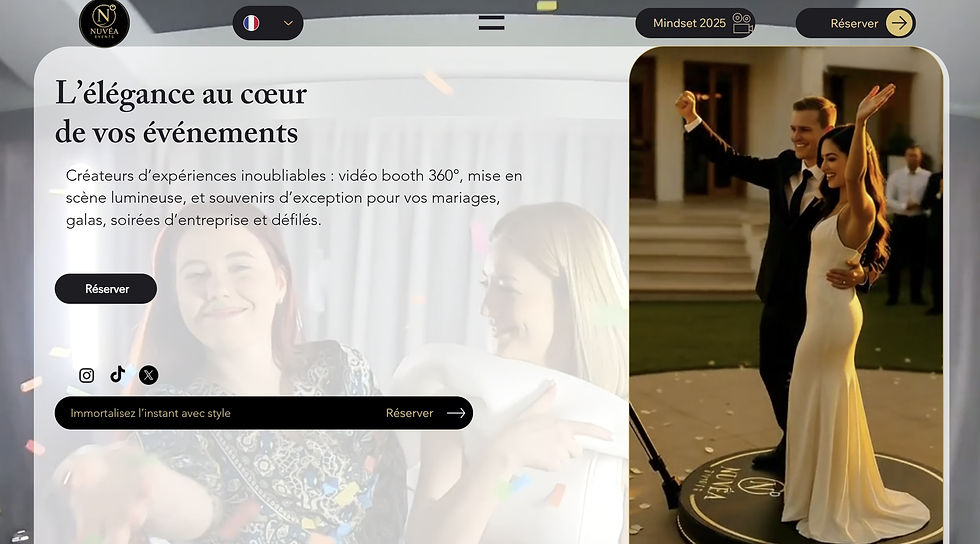Open the X social icon
This screenshot has width=980, height=544.
pos(148,375)
